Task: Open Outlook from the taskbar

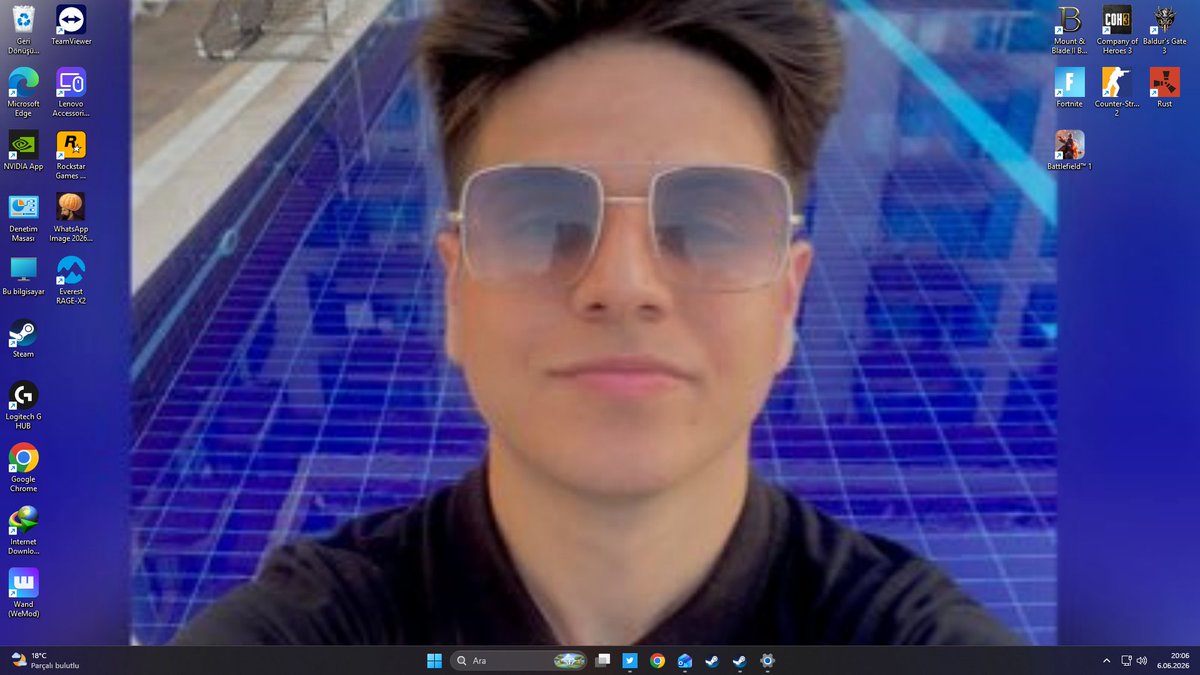Action: pyautogui.click(x=685, y=660)
